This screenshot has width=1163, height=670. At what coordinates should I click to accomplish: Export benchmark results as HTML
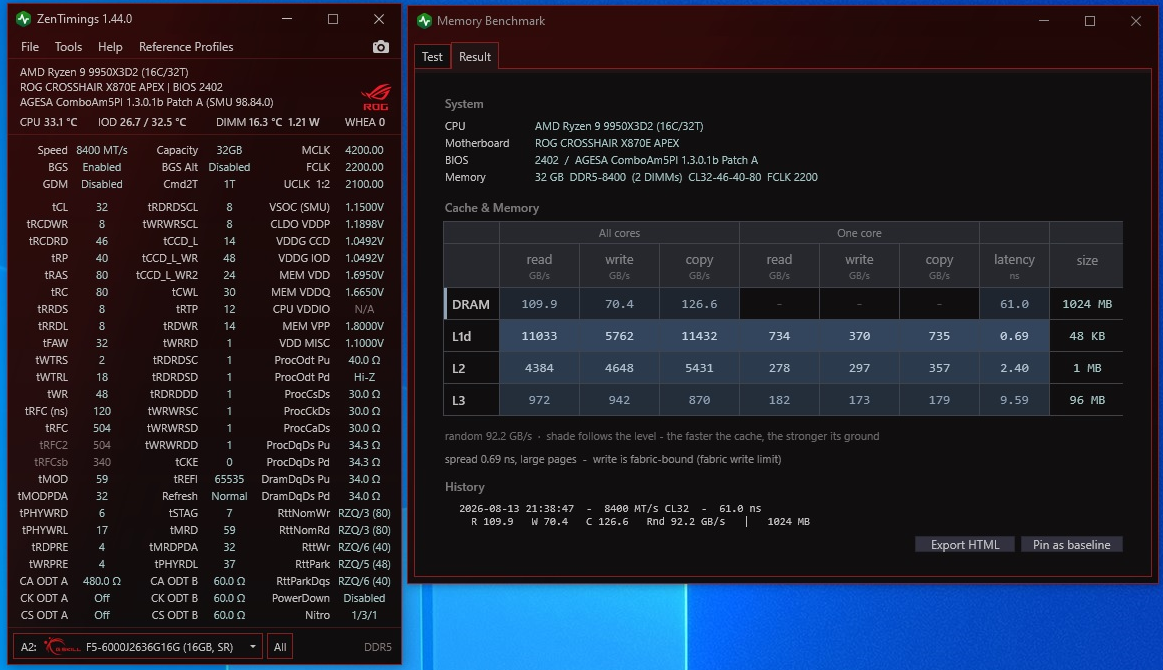point(965,545)
